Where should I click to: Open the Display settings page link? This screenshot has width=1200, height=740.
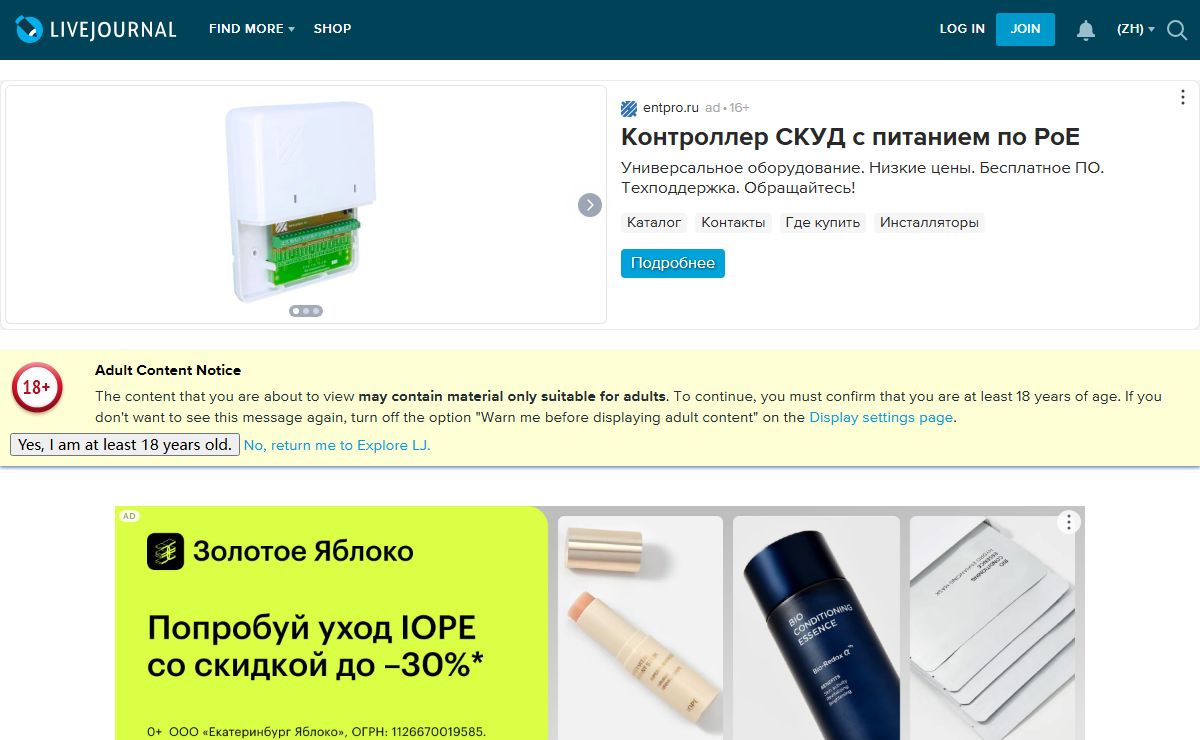(x=881, y=417)
